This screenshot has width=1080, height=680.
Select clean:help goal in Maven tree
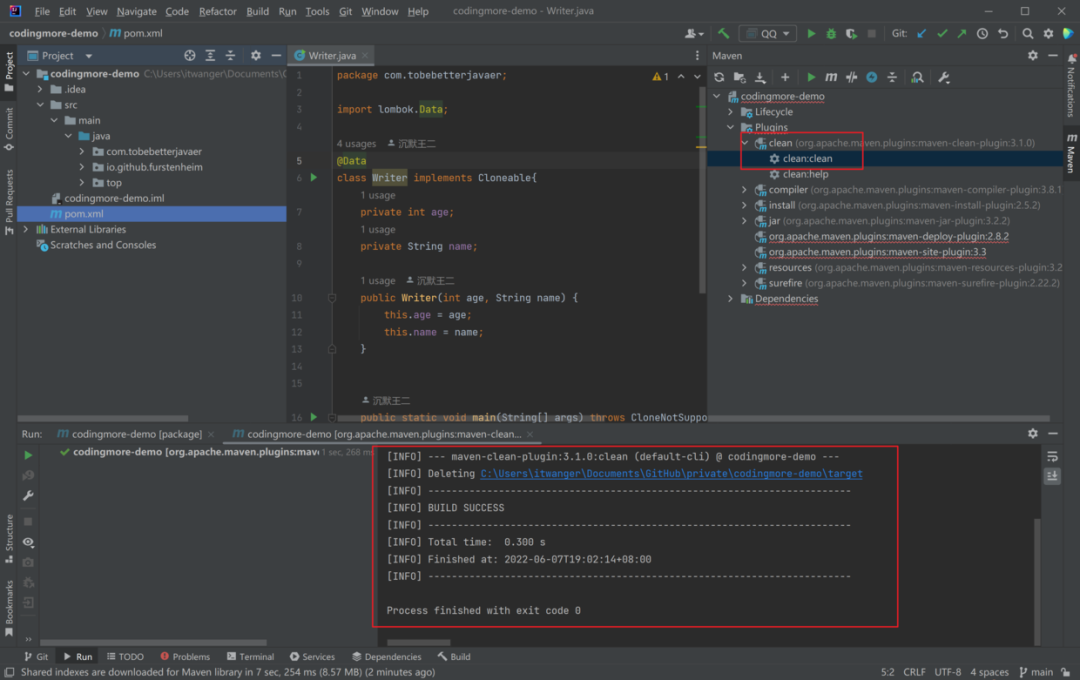click(805, 174)
